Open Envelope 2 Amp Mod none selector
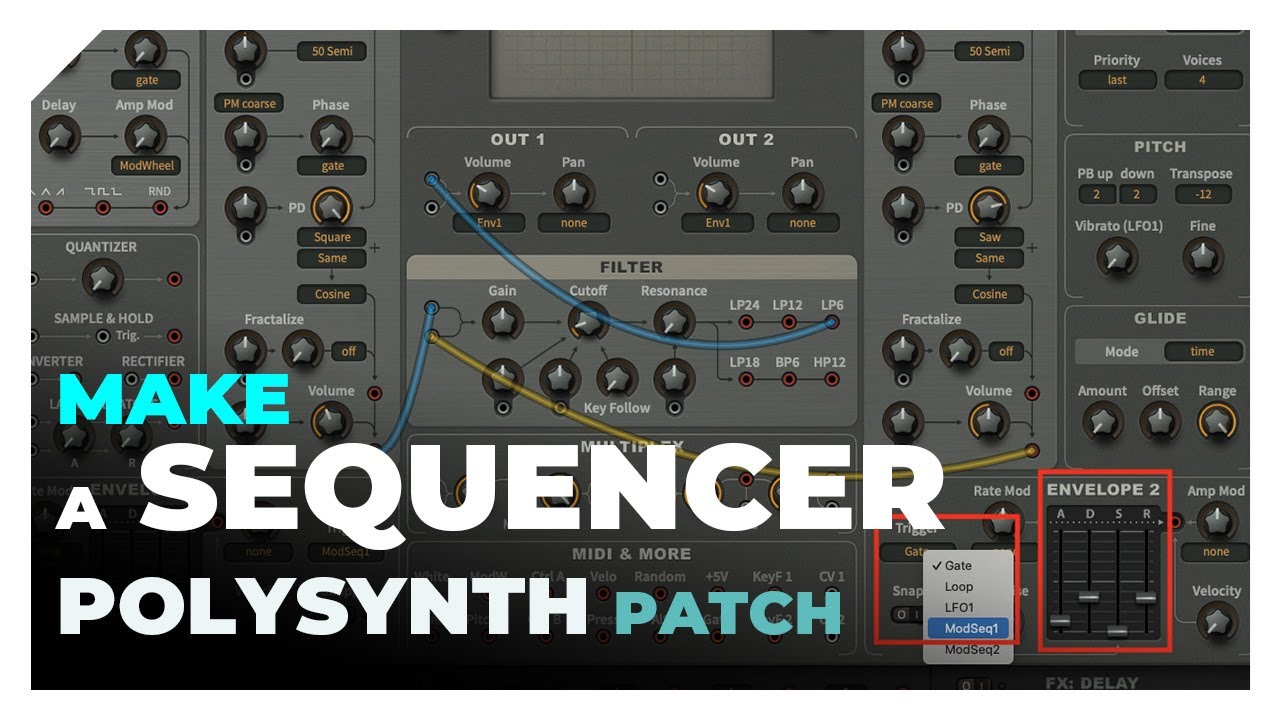Viewport: 1280px width, 720px height. point(1216,552)
